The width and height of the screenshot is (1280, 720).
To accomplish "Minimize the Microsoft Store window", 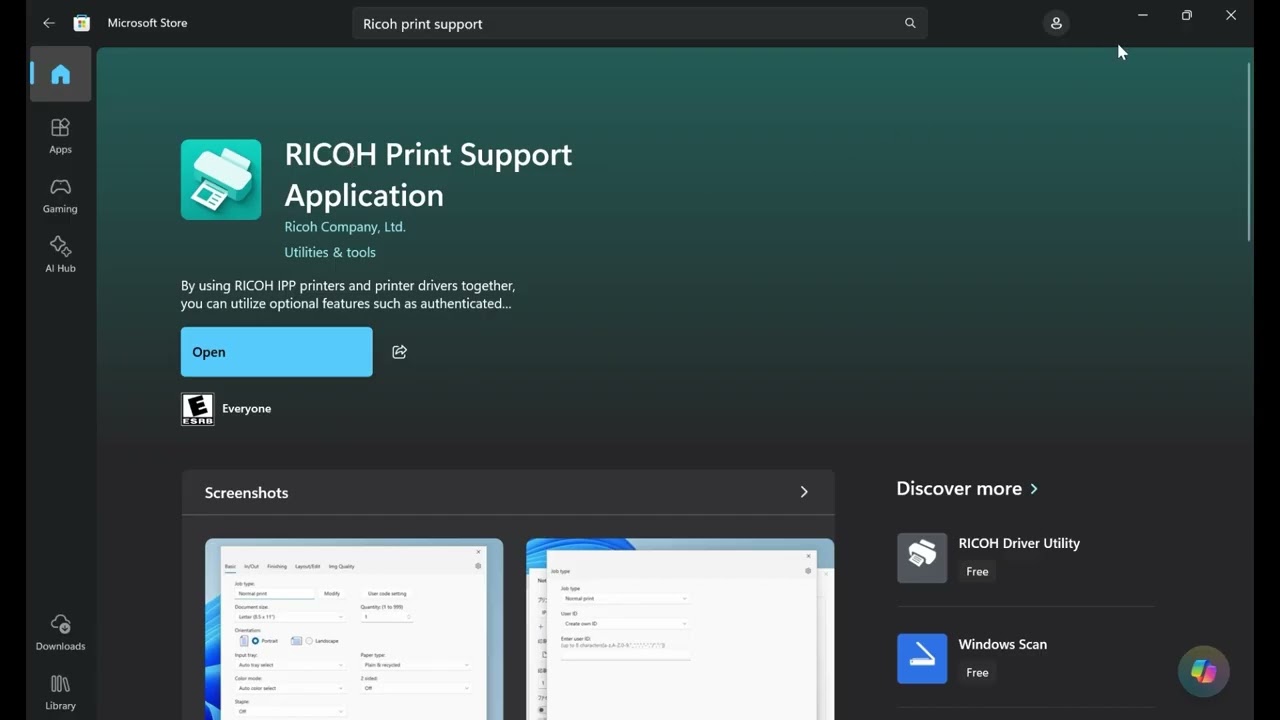I will pos(1142,15).
